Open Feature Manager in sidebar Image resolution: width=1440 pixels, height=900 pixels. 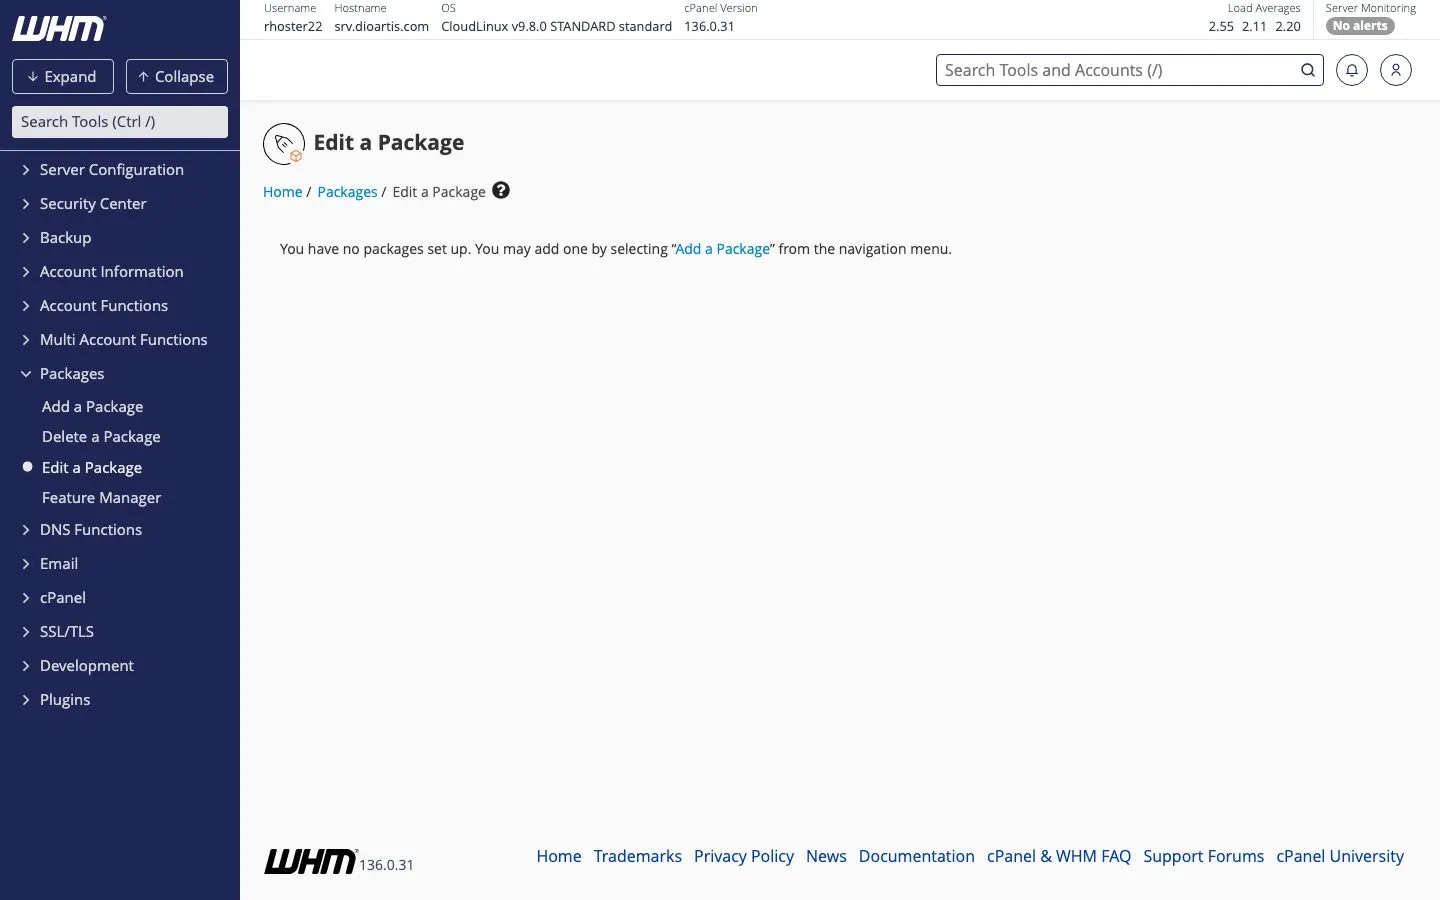tap(101, 498)
